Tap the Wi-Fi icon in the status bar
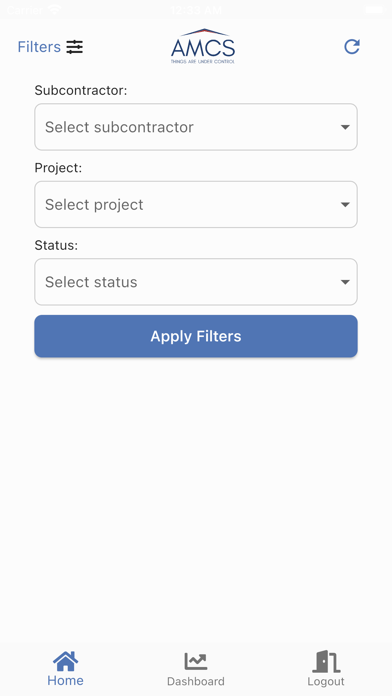The image size is (392, 696). pos(55,9)
